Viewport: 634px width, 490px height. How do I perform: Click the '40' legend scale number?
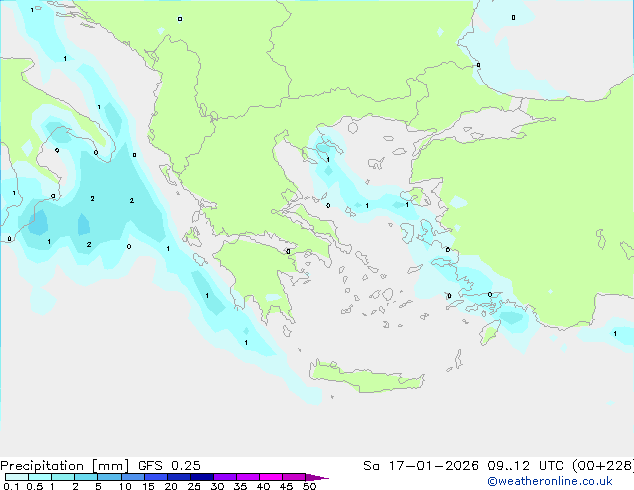[263, 486]
